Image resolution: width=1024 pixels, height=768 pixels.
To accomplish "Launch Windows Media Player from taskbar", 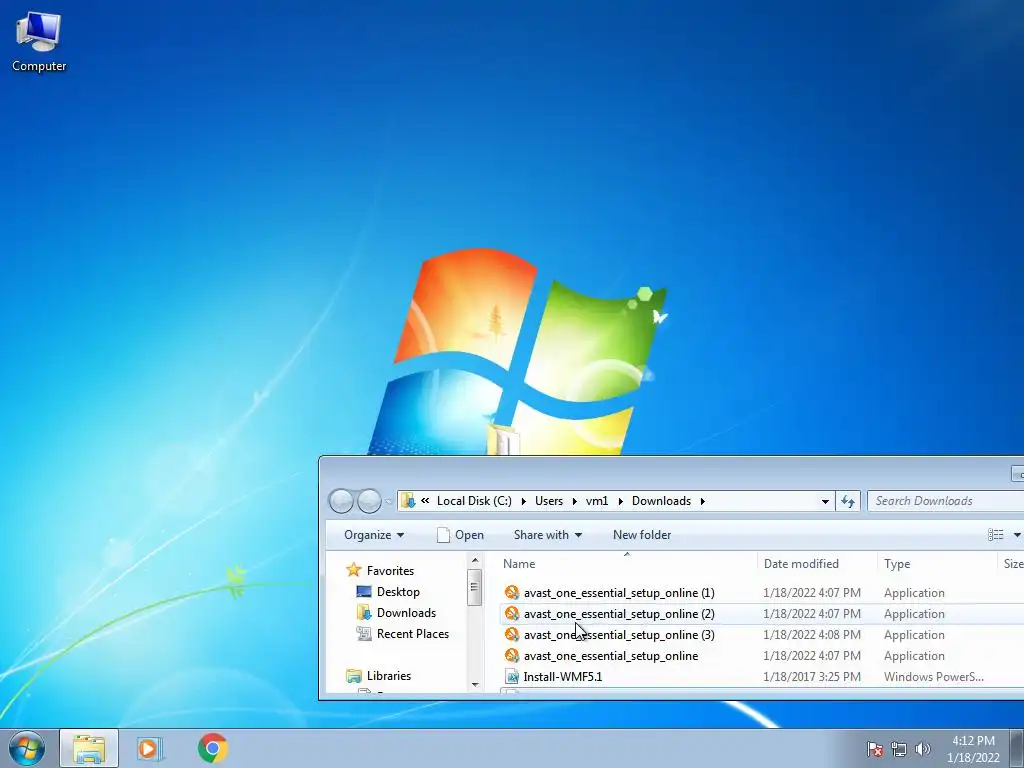I will pos(150,748).
